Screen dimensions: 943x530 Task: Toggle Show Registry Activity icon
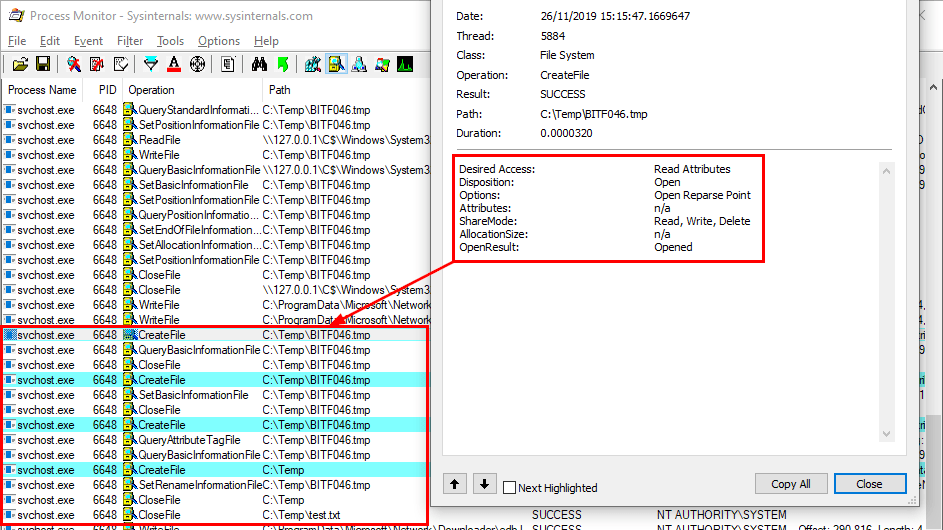(313, 64)
